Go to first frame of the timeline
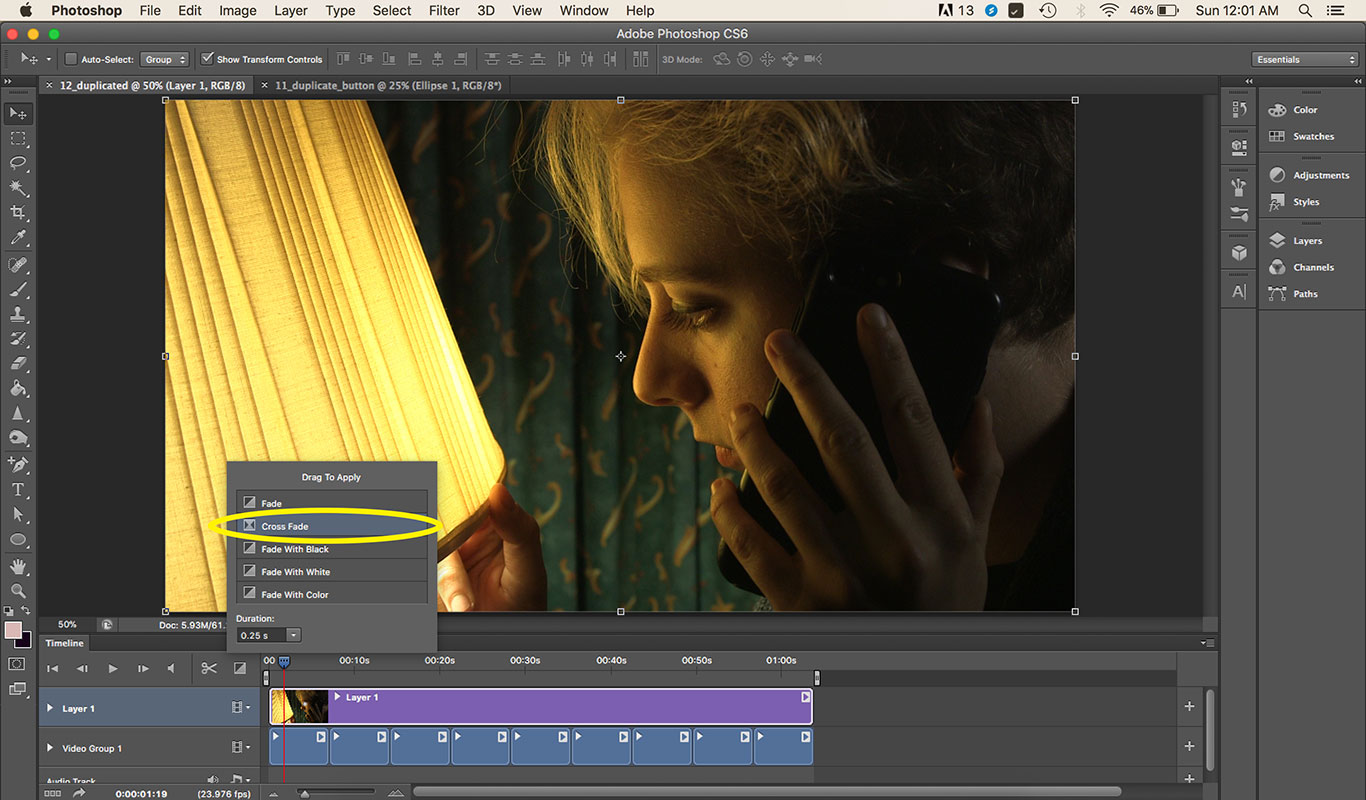Viewport: 1366px width, 800px height. pyautogui.click(x=53, y=668)
